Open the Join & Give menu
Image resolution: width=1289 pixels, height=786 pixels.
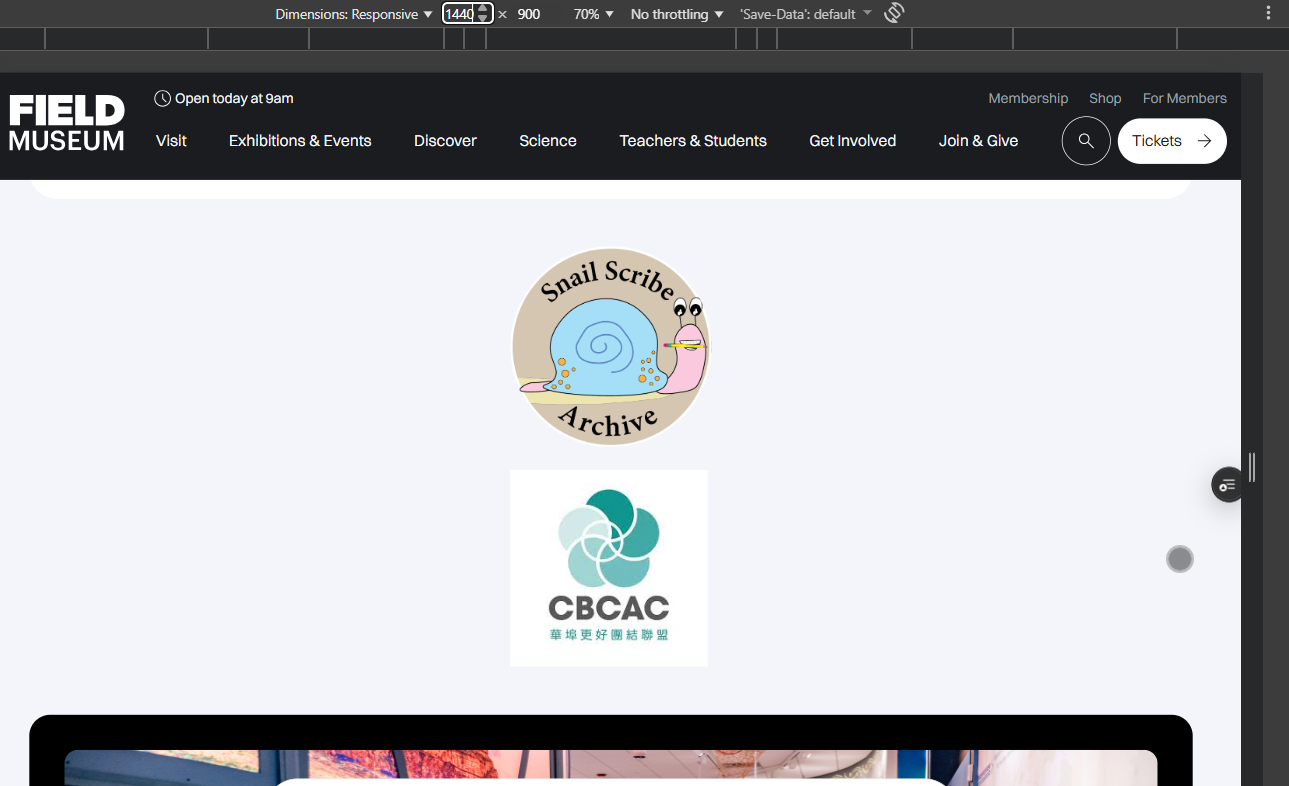click(978, 141)
